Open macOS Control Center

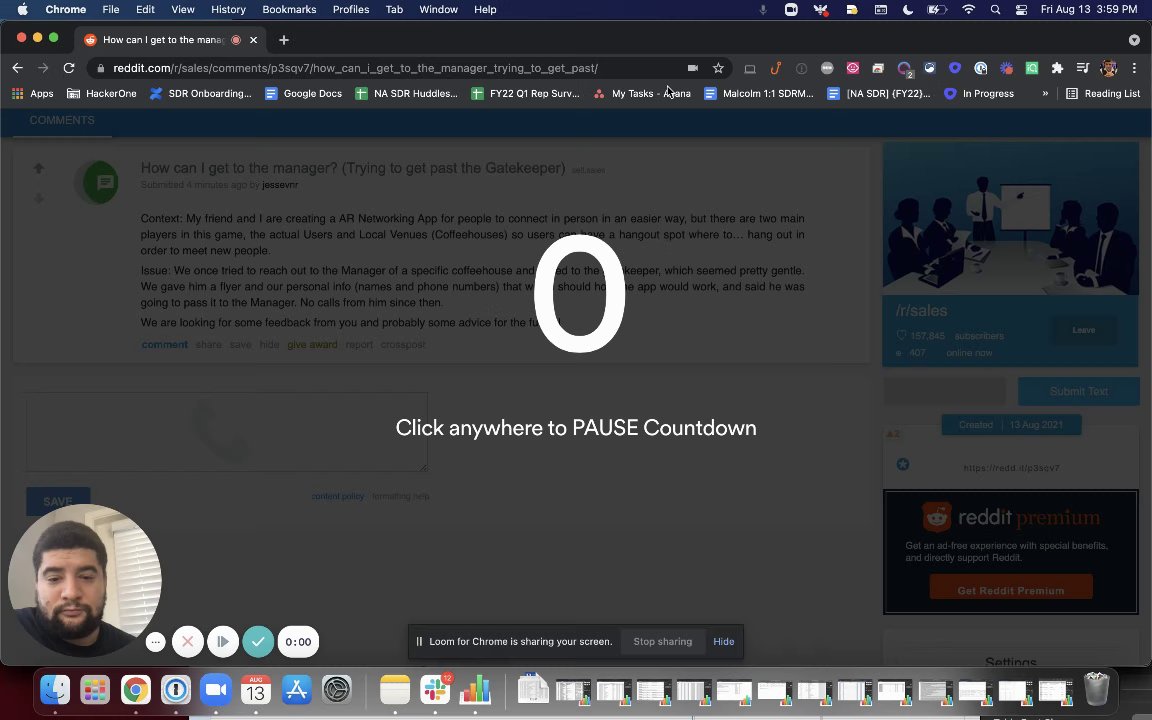[1021, 10]
